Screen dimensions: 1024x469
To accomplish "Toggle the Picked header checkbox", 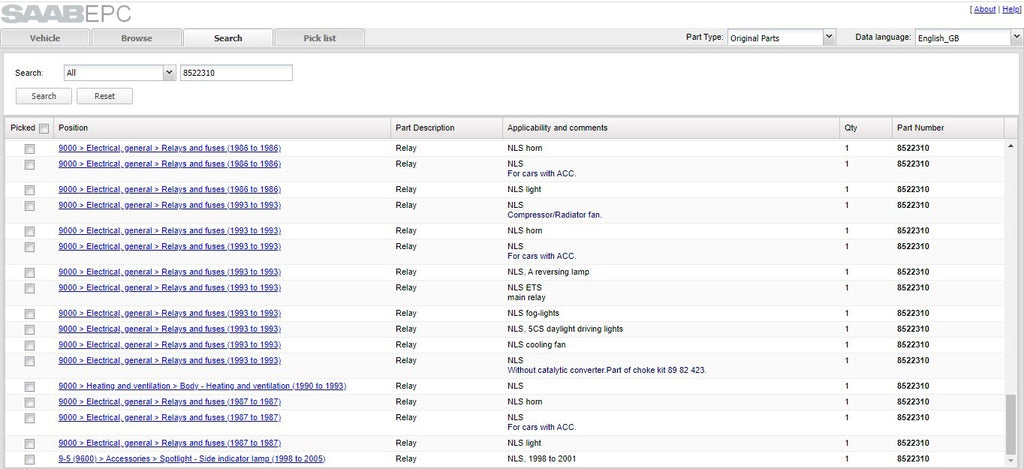I will [x=44, y=129].
